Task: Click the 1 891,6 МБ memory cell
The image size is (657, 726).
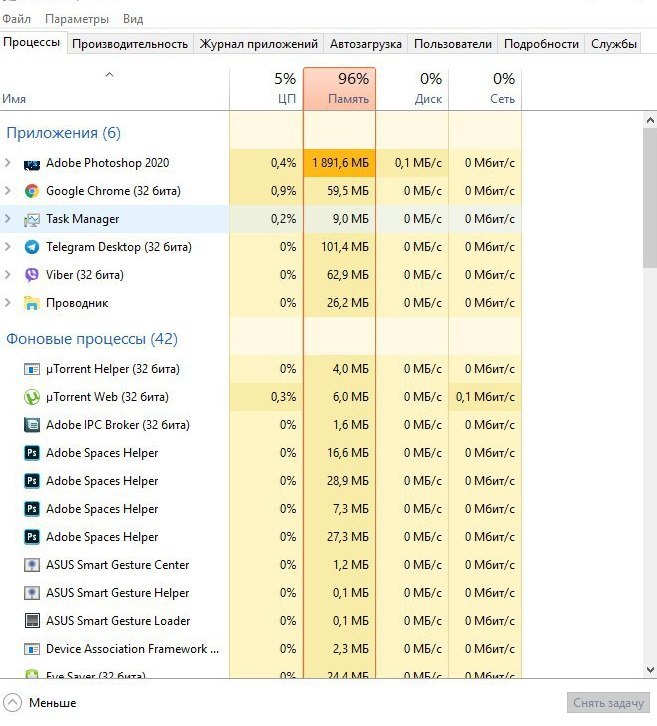Action: tap(339, 163)
